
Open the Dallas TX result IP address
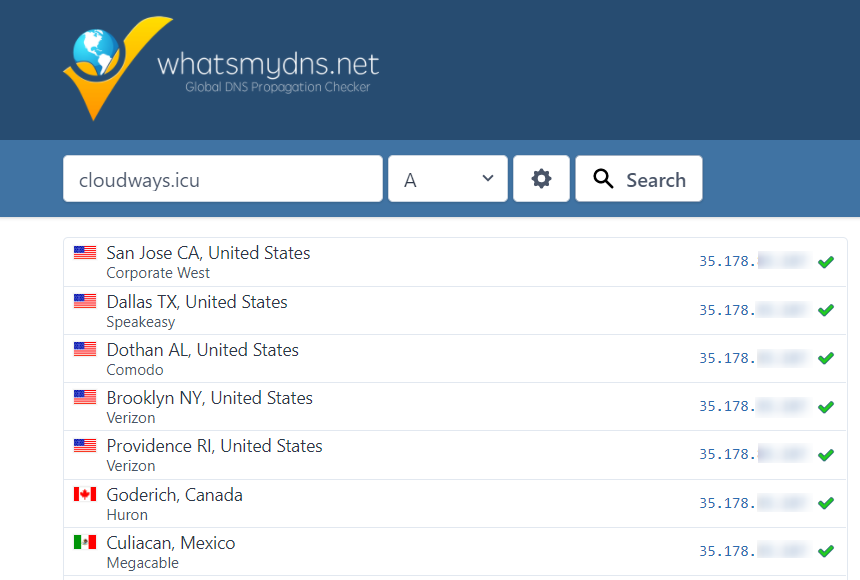pos(755,310)
